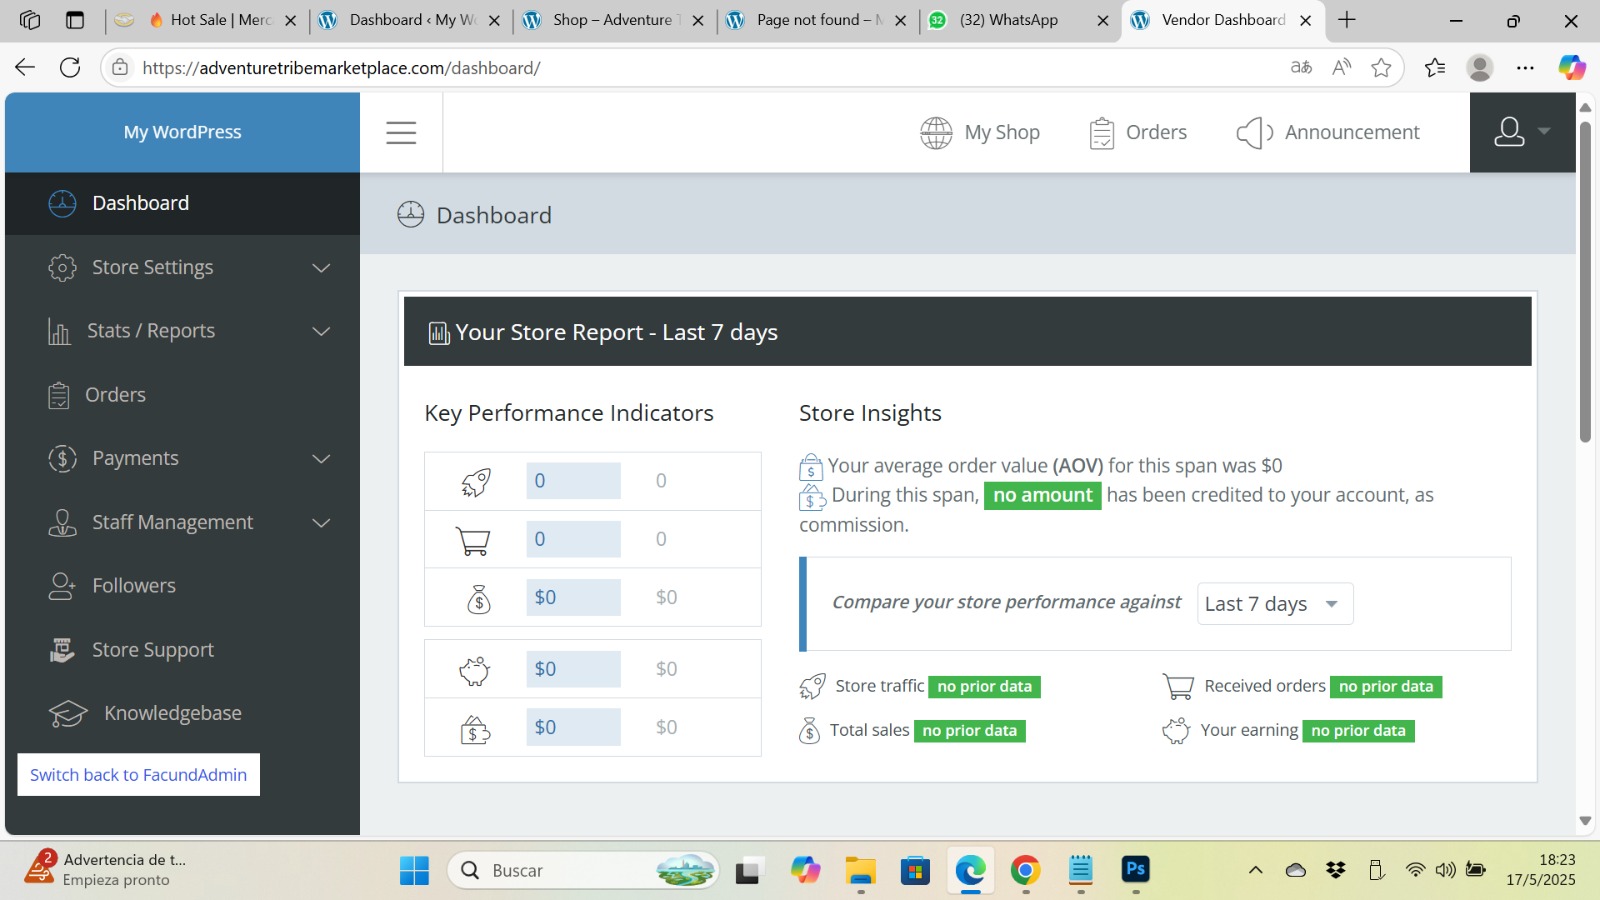Launch Photoshop from the taskbar
Viewport: 1600px width, 900px height.
click(x=1135, y=870)
